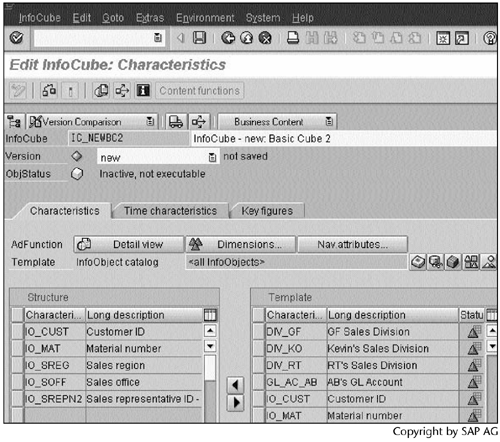Open the Version 'new' dropdown
This screenshot has height=442, width=500.
tap(212, 157)
